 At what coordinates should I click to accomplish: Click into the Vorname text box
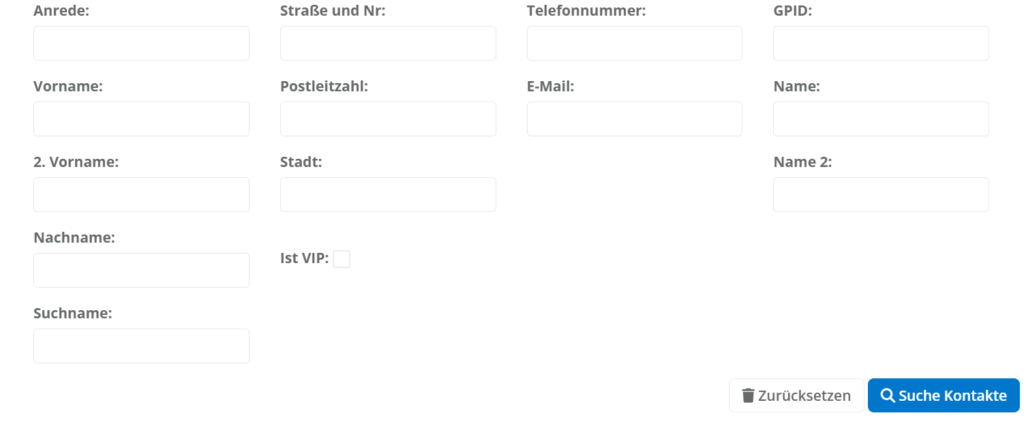141,119
